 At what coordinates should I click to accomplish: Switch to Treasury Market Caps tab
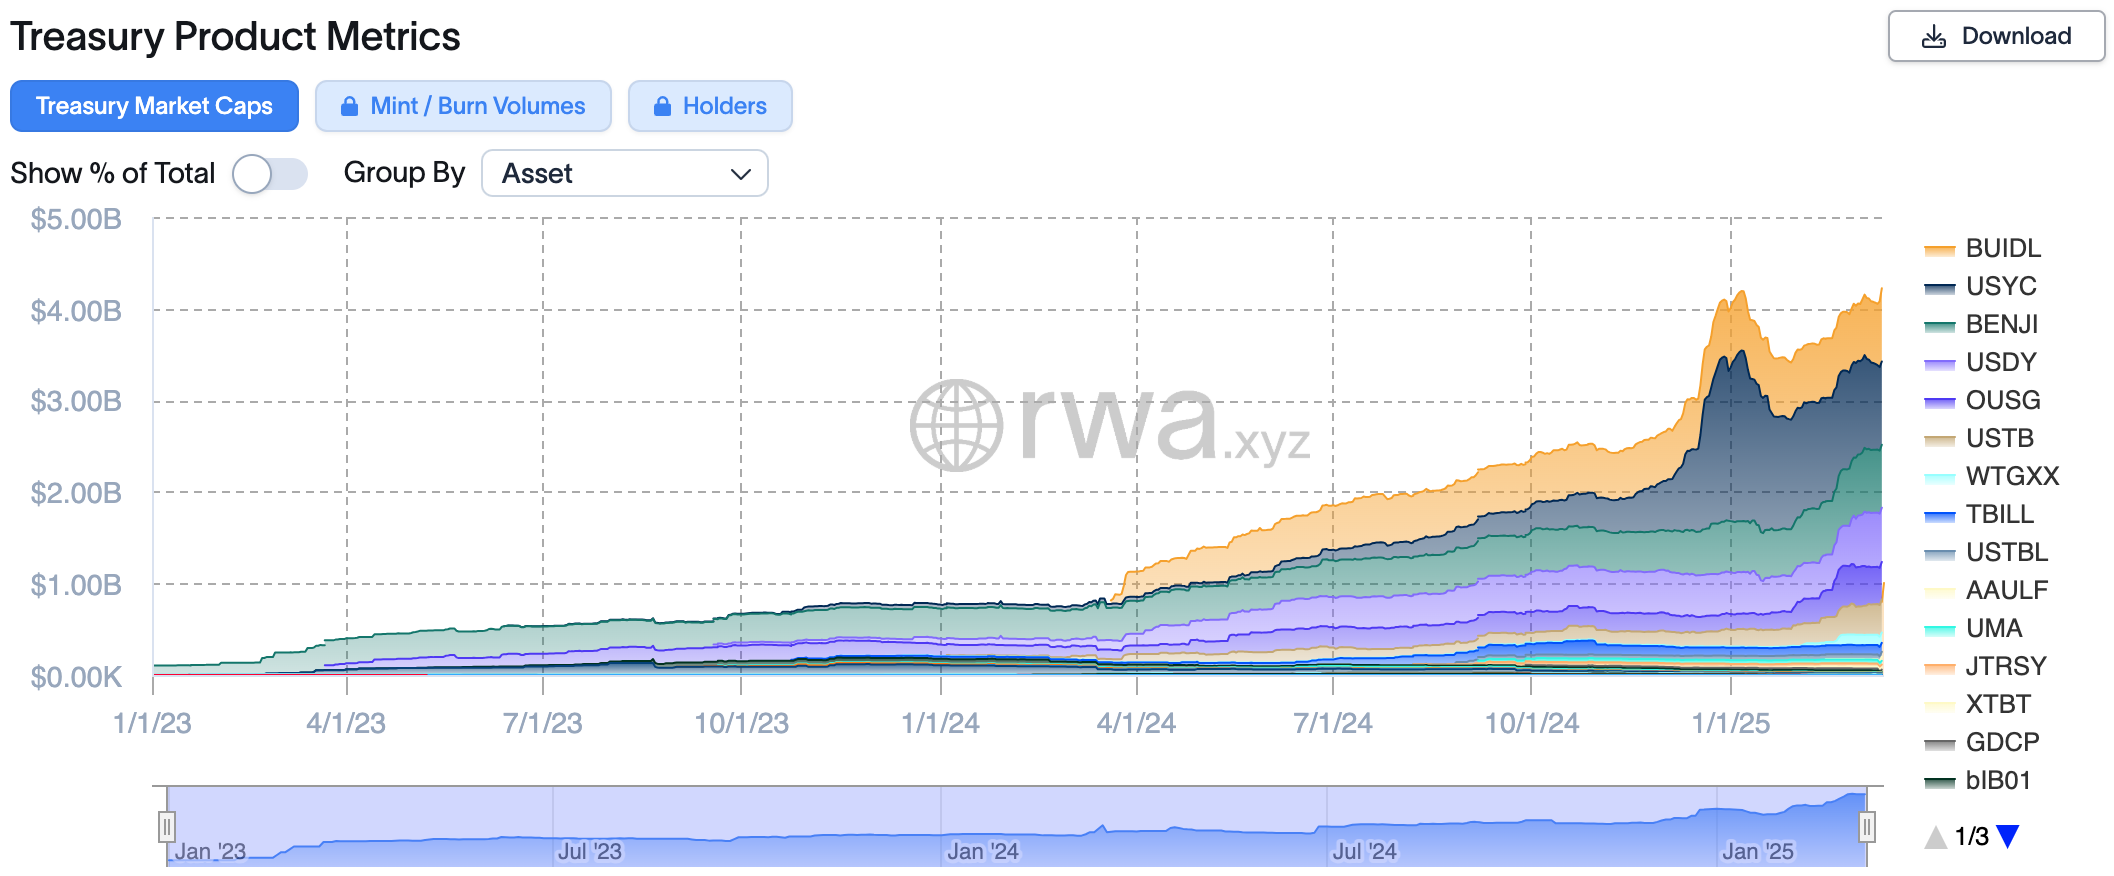tap(154, 106)
